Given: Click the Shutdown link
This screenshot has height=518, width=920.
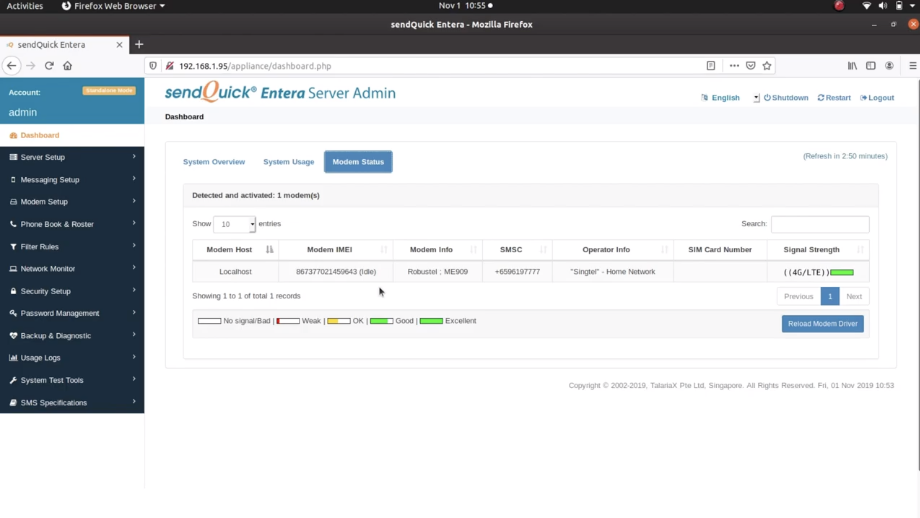Looking at the screenshot, I should 786,98.
